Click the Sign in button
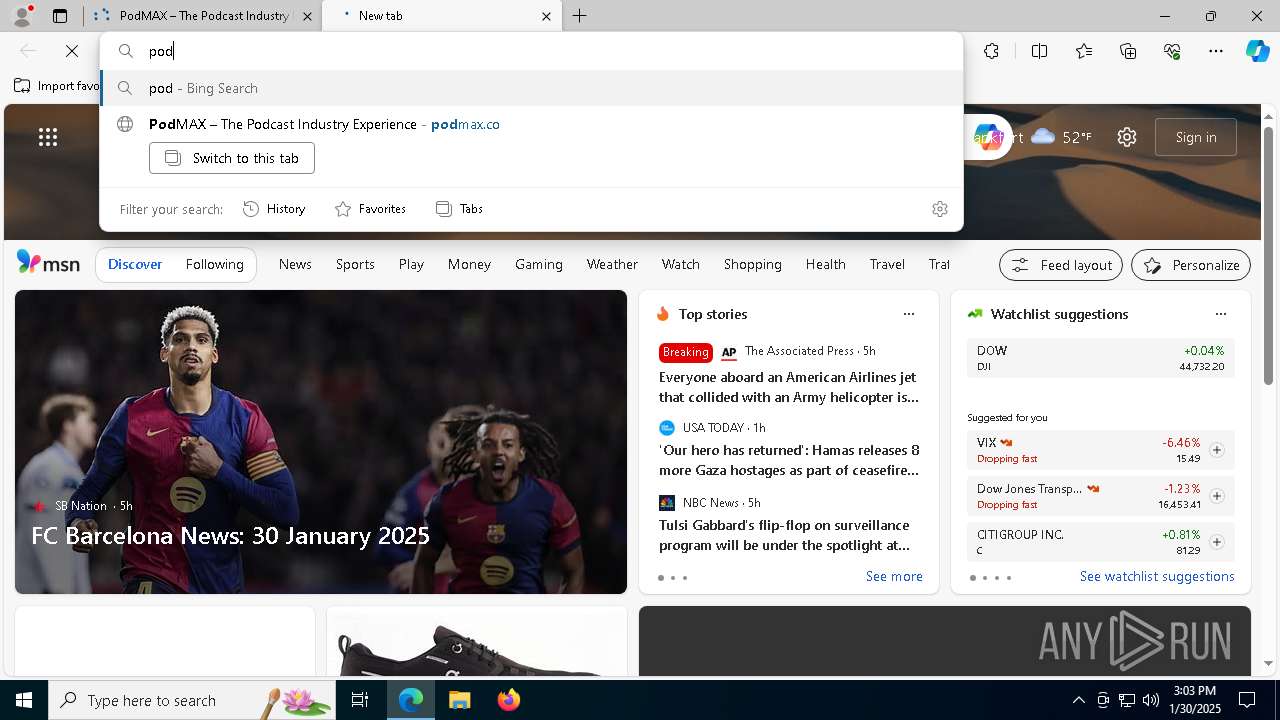1280x720 pixels. 1196,137
